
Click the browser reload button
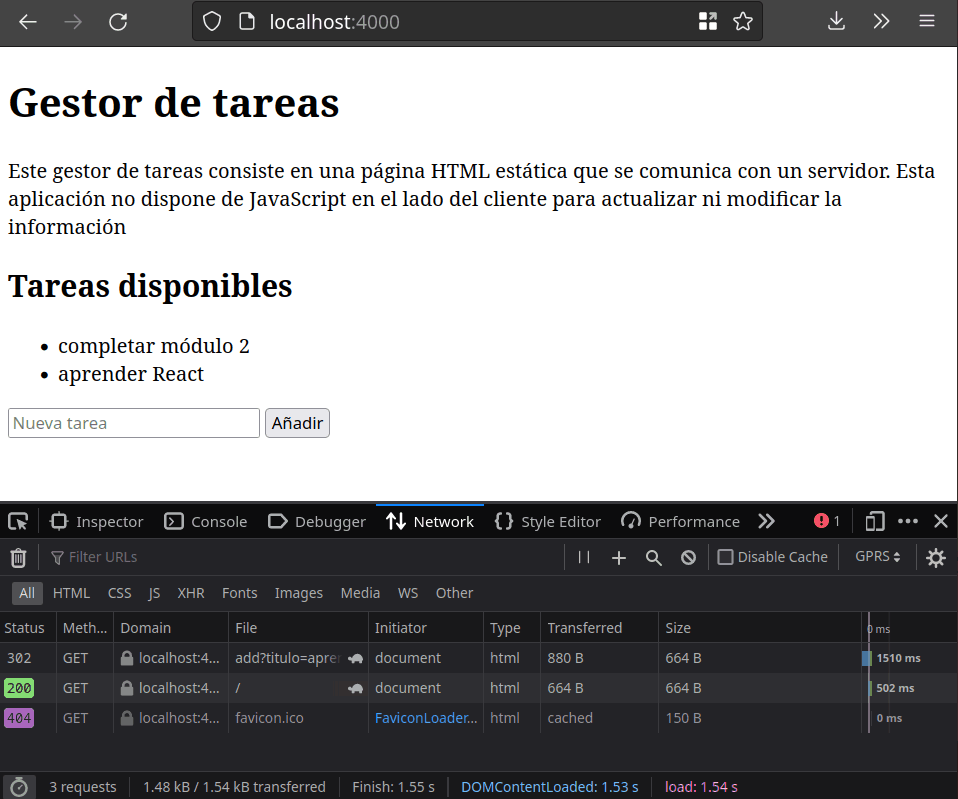[118, 21]
